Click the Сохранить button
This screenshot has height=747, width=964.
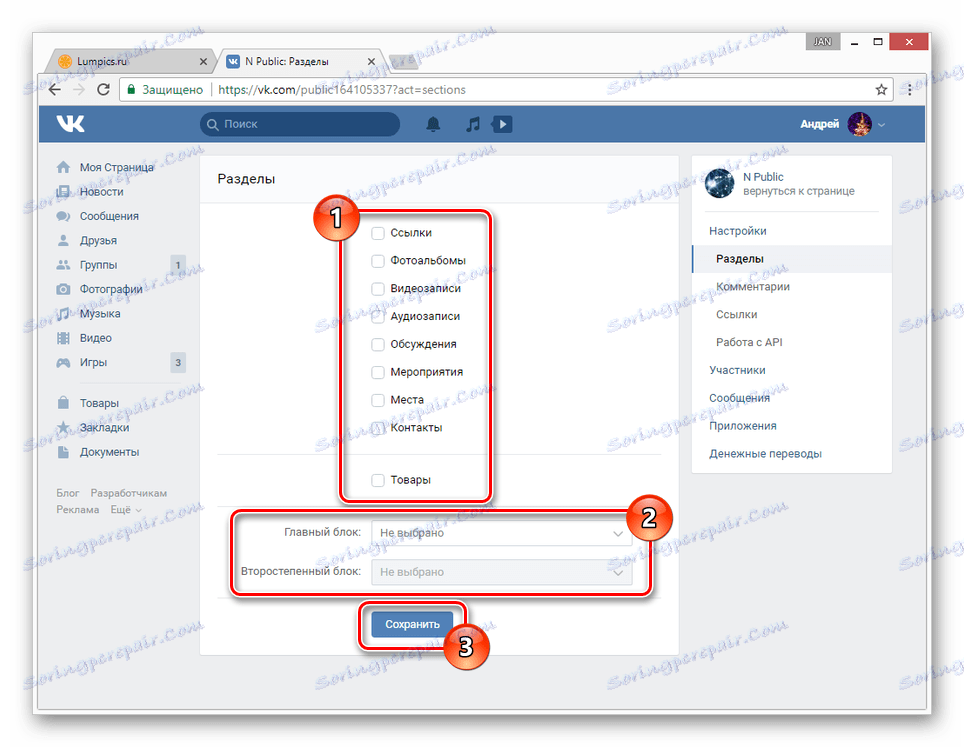point(412,625)
